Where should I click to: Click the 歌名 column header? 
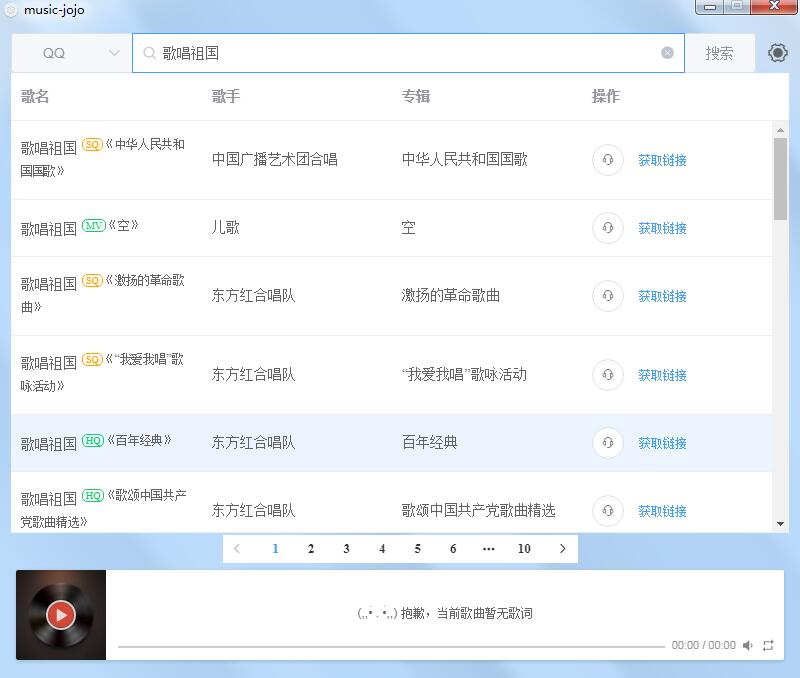pyautogui.click(x=35, y=96)
